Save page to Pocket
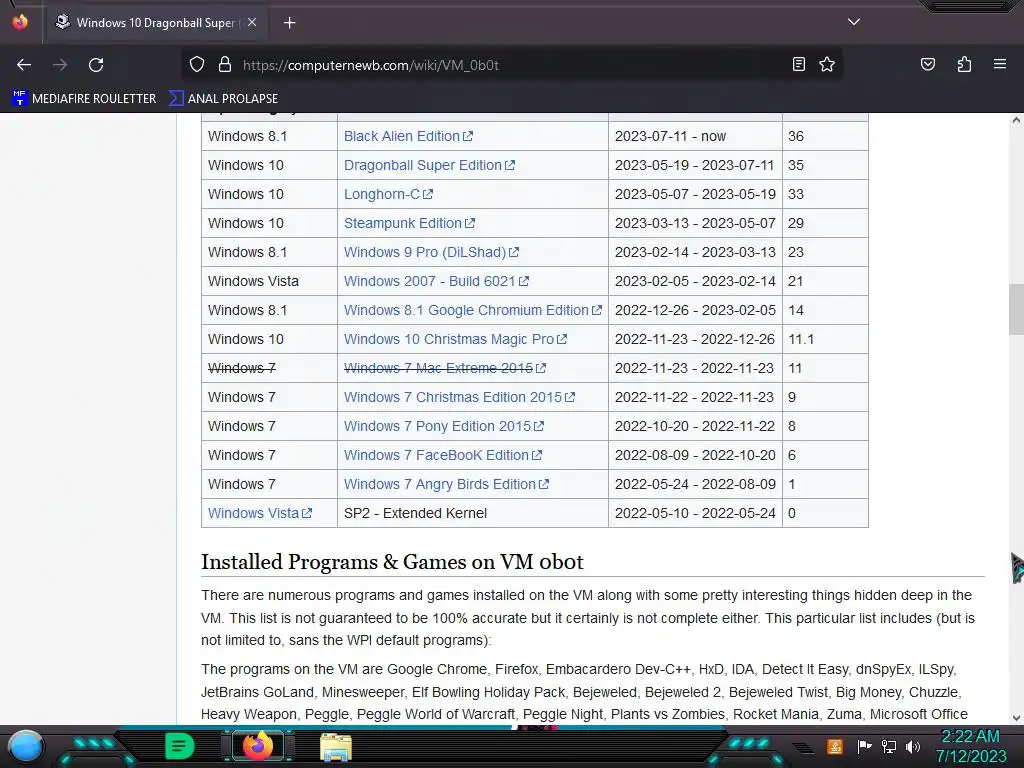The height and width of the screenshot is (768, 1024). [927, 64]
